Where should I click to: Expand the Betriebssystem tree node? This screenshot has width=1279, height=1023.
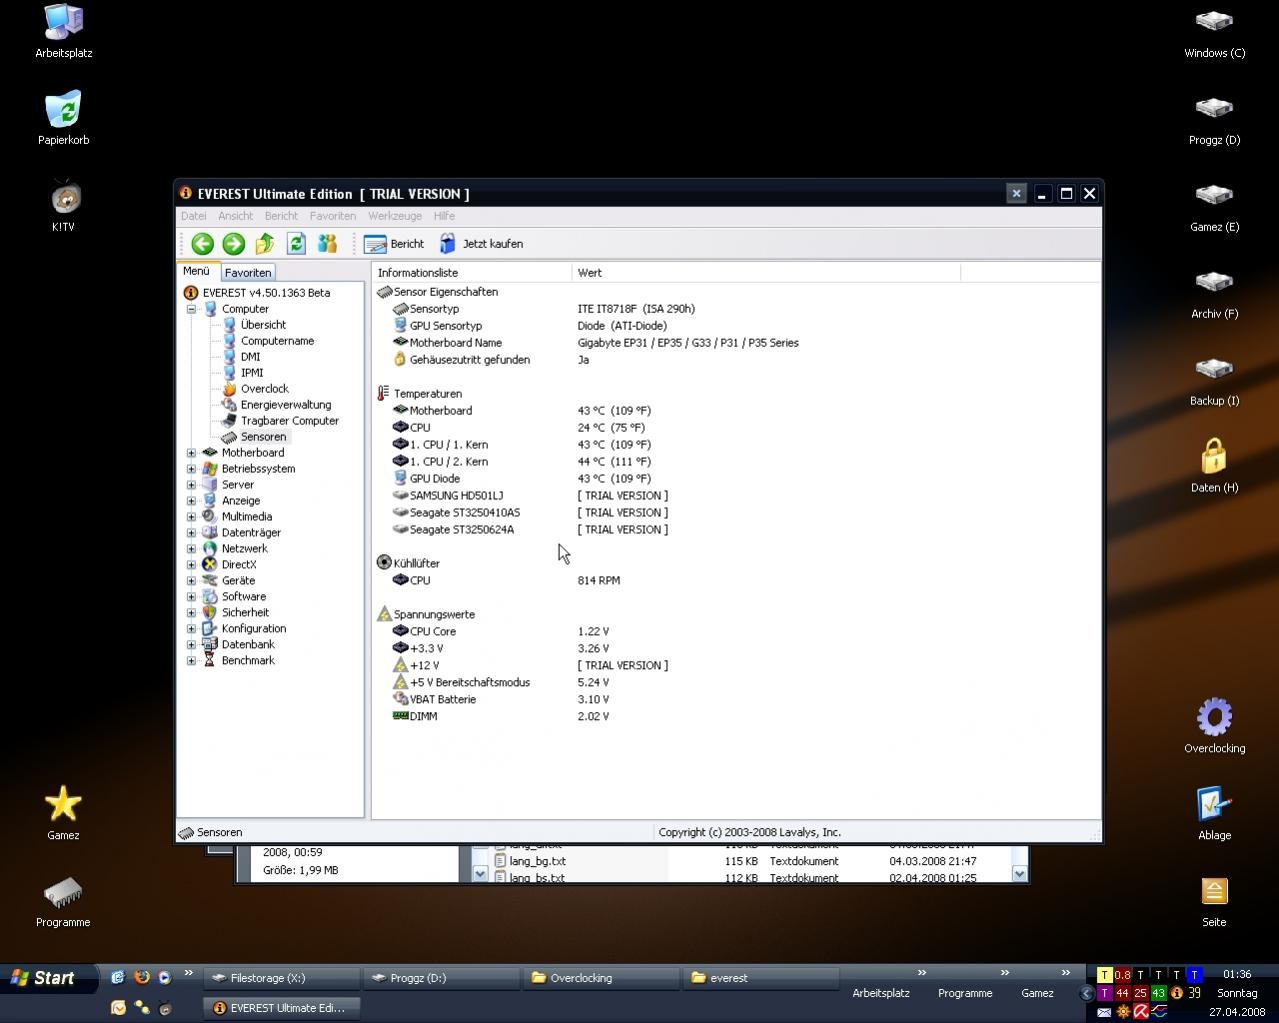pos(191,469)
